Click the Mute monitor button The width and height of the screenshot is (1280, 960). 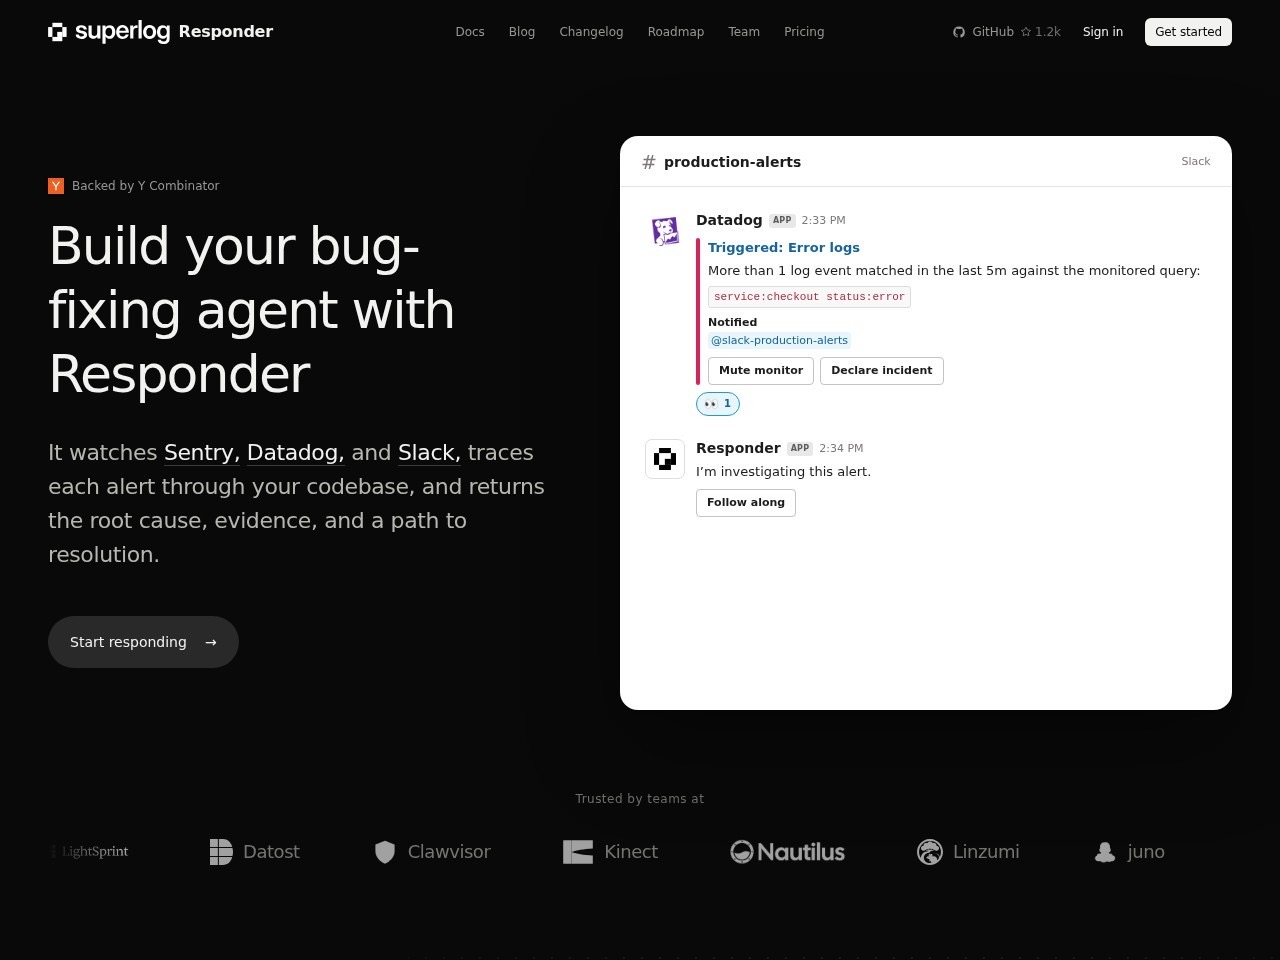761,371
